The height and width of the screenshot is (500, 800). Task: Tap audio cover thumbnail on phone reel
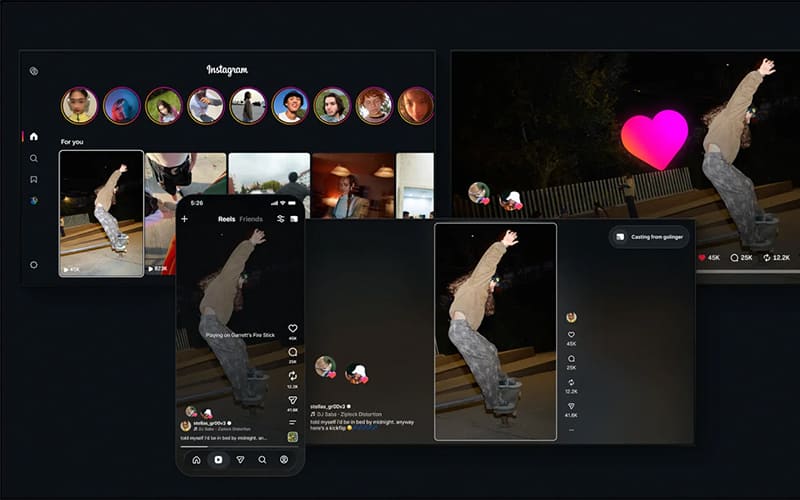click(x=292, y=437)
